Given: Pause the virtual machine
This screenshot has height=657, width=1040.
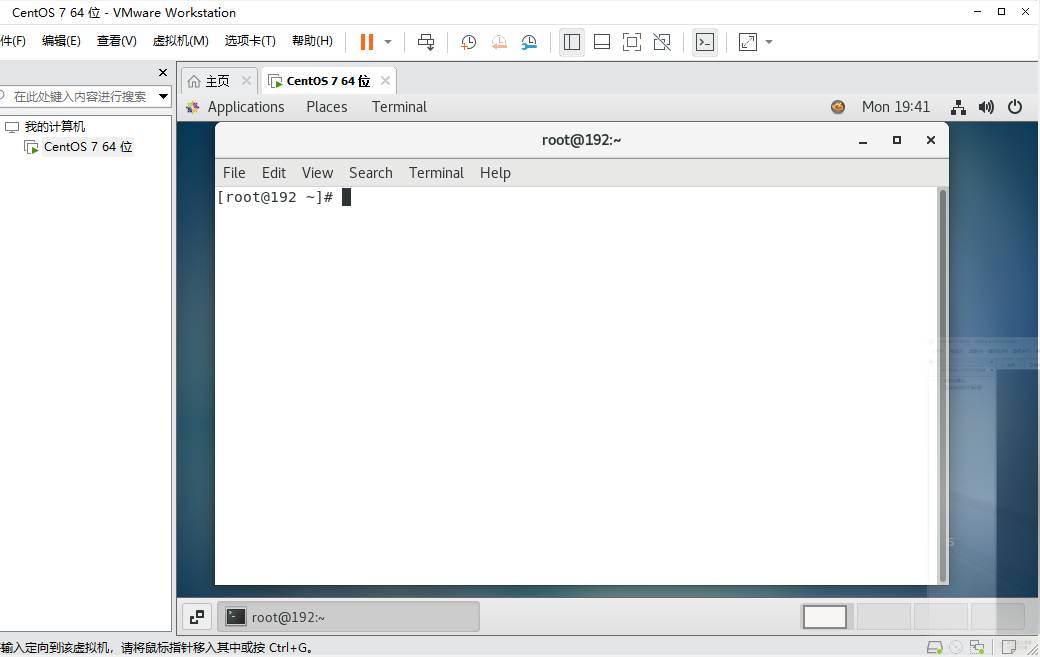Looking at the screenshot, I should [367, 42].
